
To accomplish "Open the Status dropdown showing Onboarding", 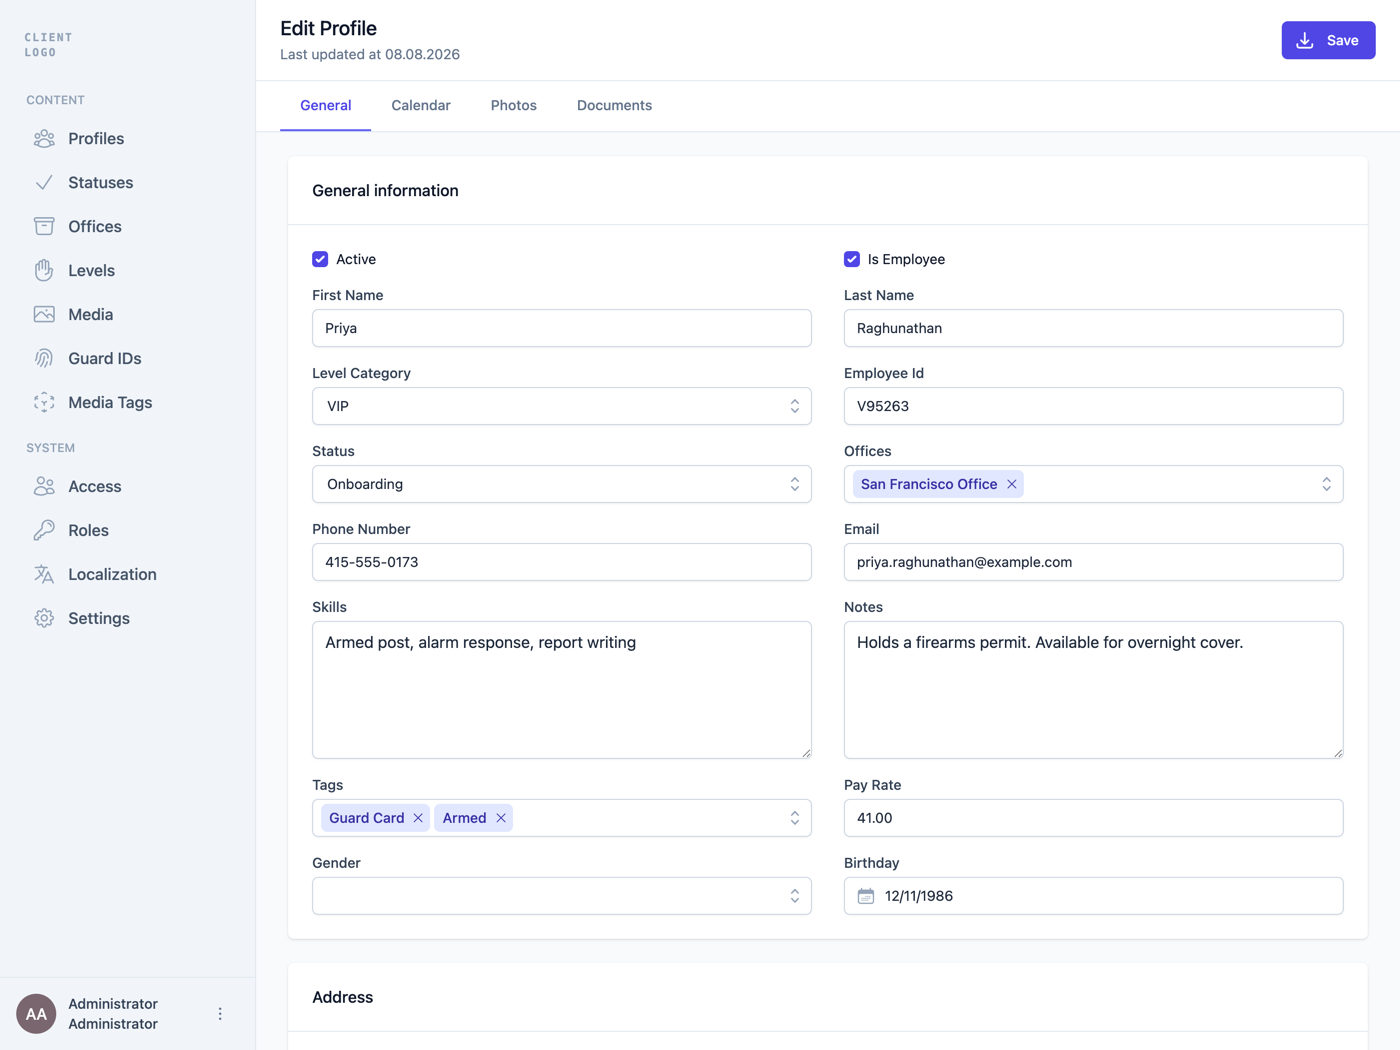I will click(562, 484).
